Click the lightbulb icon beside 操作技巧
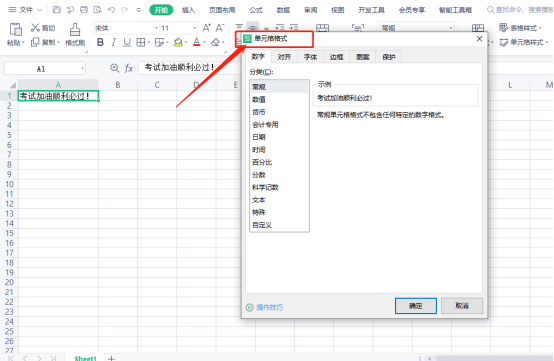 (249, 307)
